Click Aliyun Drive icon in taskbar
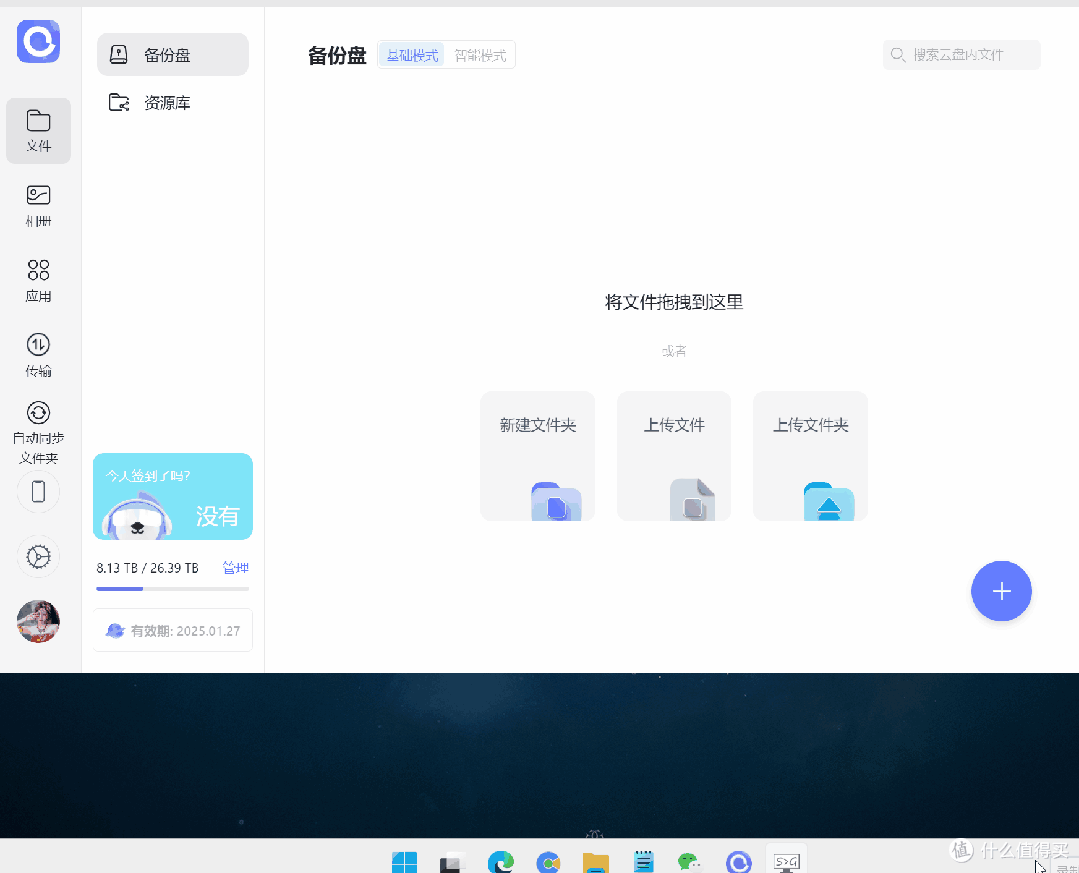The image size is (1079, 873). [x=738, y=862]
